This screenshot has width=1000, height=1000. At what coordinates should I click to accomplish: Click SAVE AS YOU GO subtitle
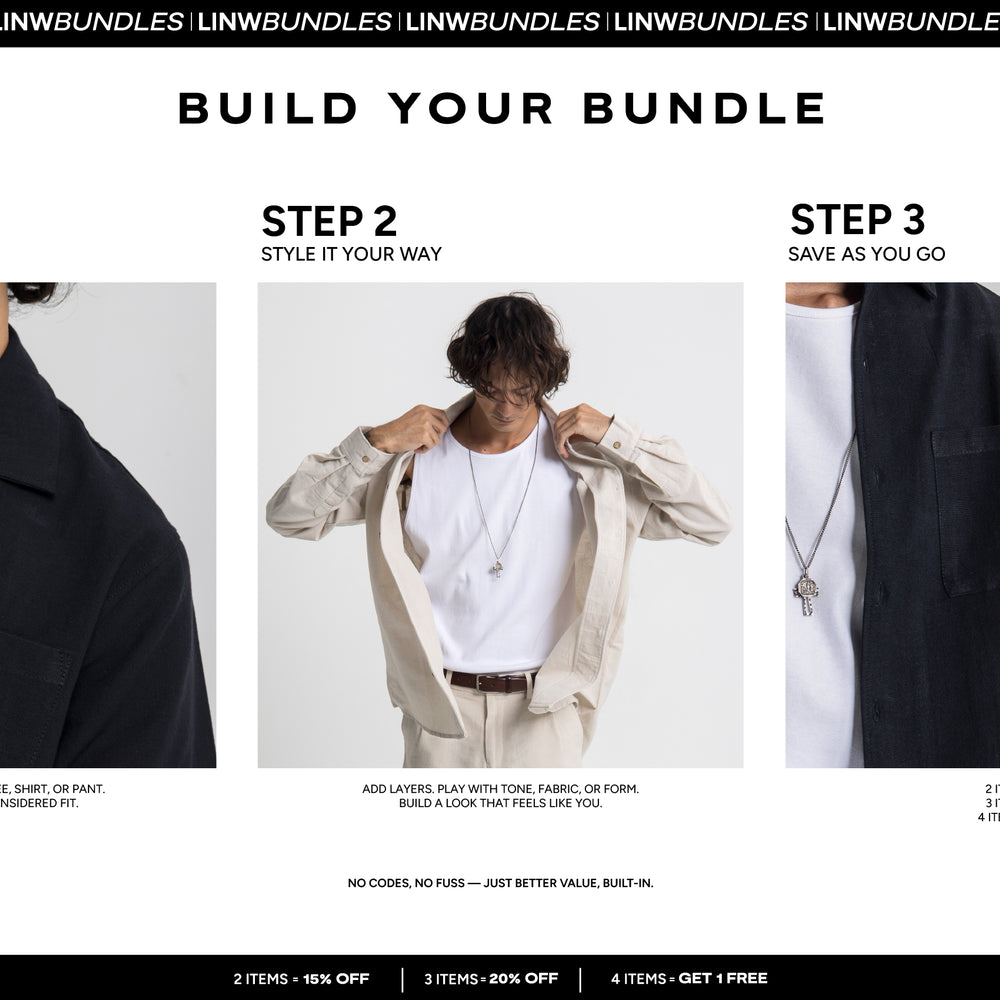866,254
